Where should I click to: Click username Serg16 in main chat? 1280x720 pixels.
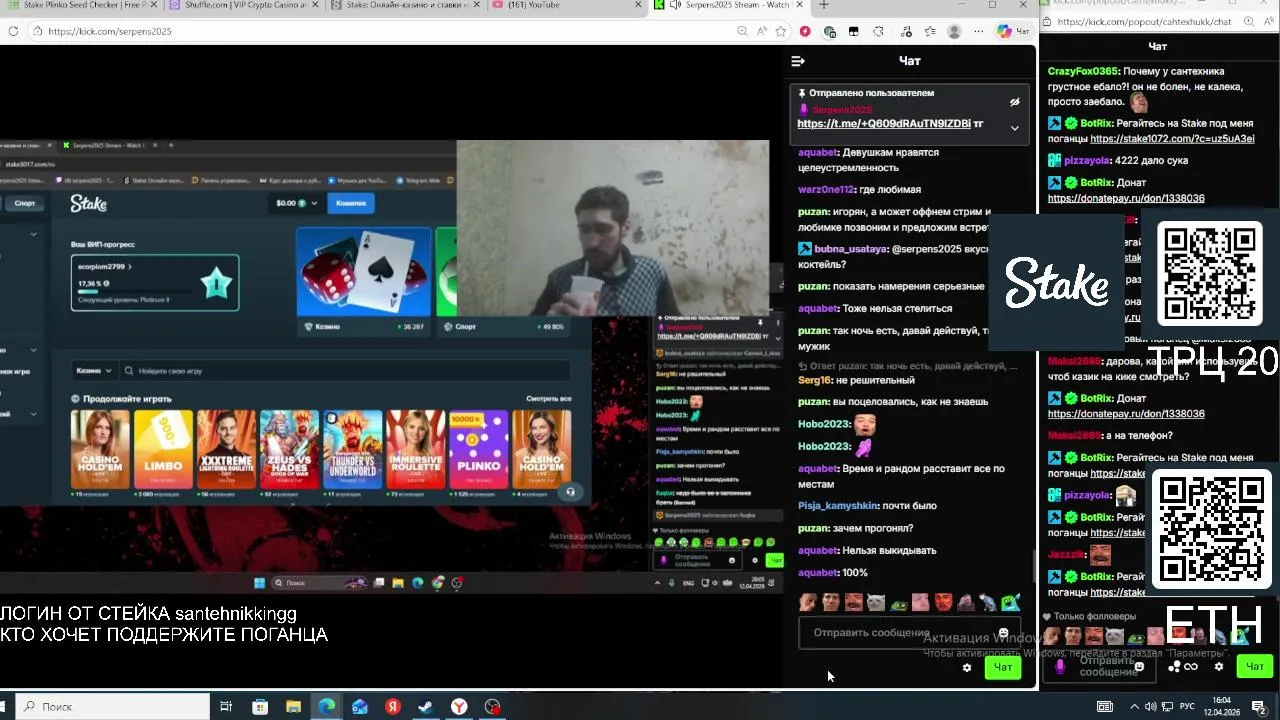[814, 380]
